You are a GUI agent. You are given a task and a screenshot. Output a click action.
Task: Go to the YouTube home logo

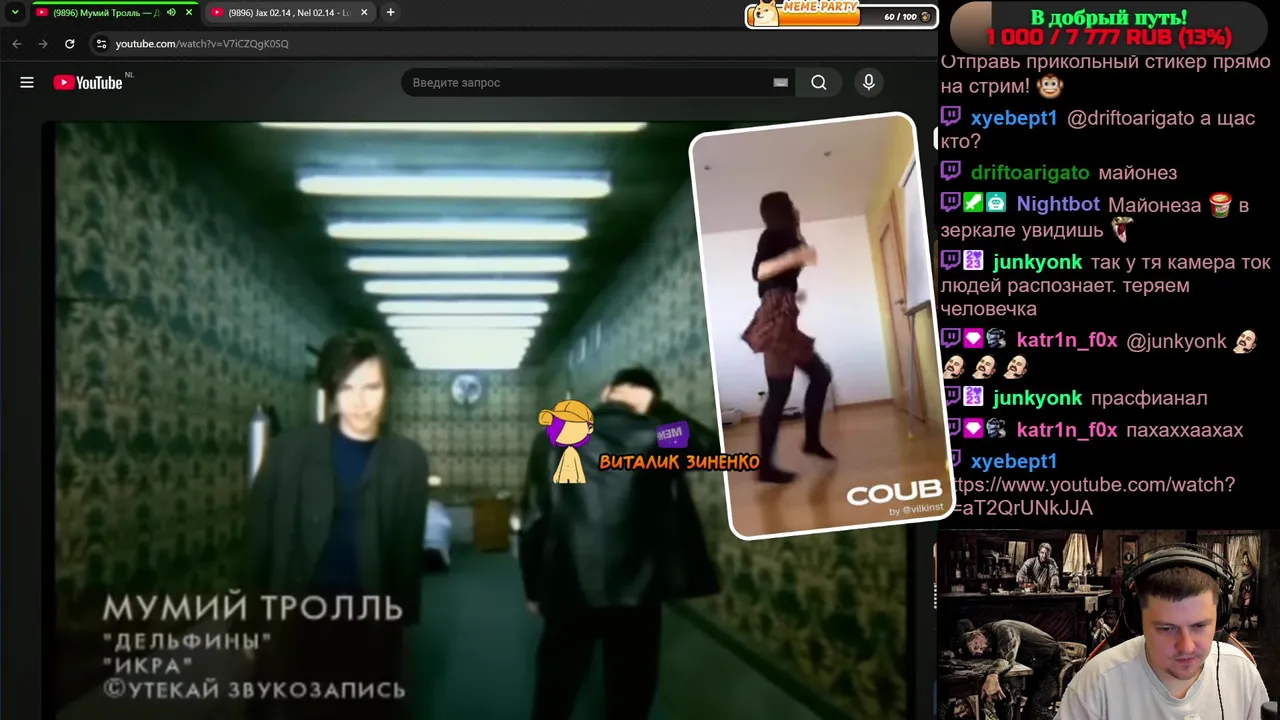coord(88,83)
